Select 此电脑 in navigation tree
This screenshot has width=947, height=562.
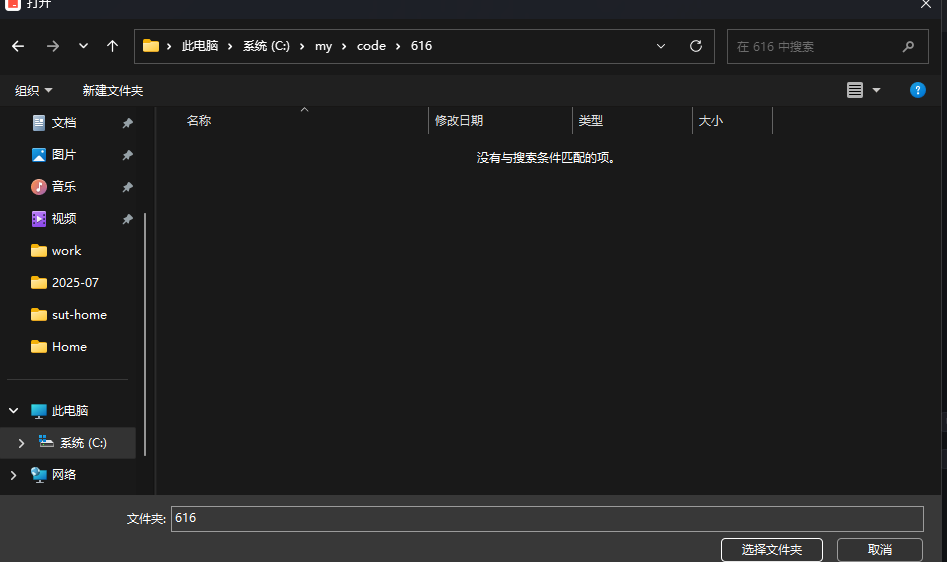70,411
